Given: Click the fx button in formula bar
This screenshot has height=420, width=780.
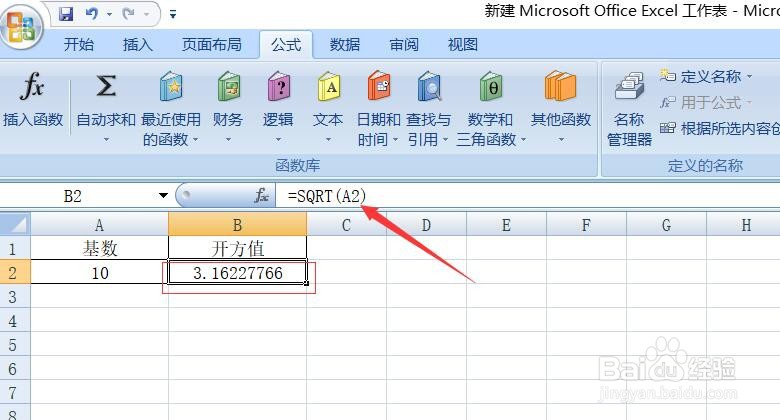Looking at the screenshot, I should click(x=262, y=196).
